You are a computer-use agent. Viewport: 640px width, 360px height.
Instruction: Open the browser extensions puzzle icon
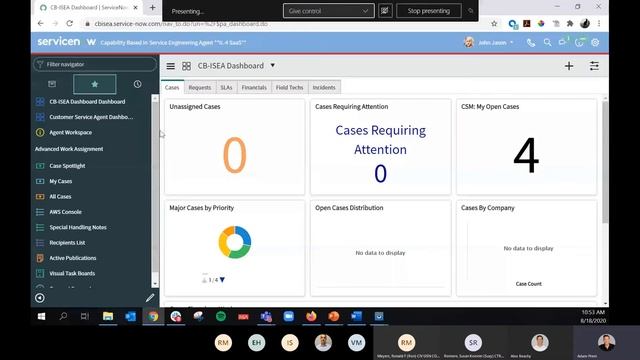570,24
